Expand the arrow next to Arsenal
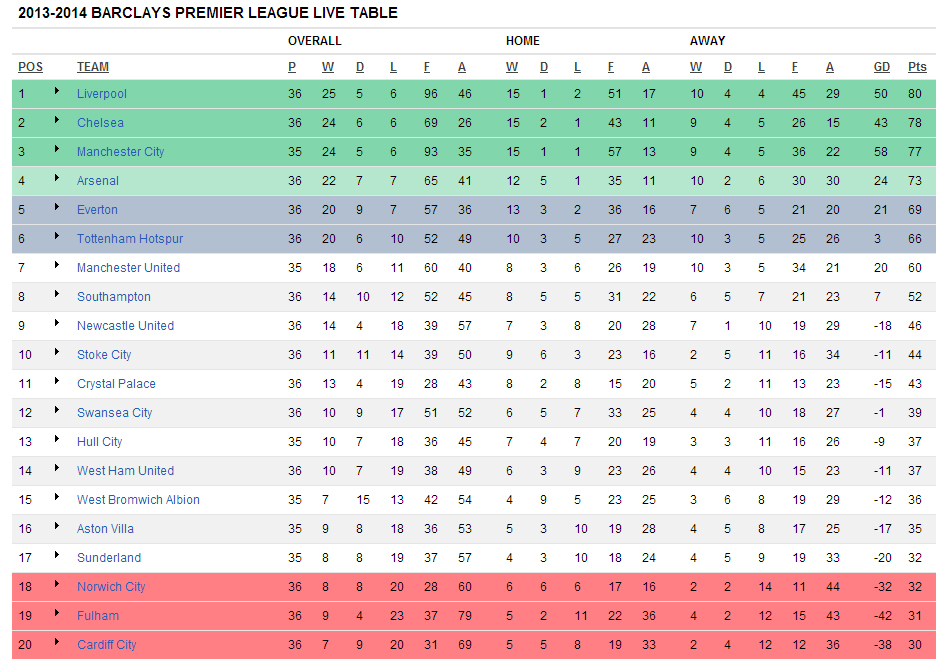 [x=57, y=180]
